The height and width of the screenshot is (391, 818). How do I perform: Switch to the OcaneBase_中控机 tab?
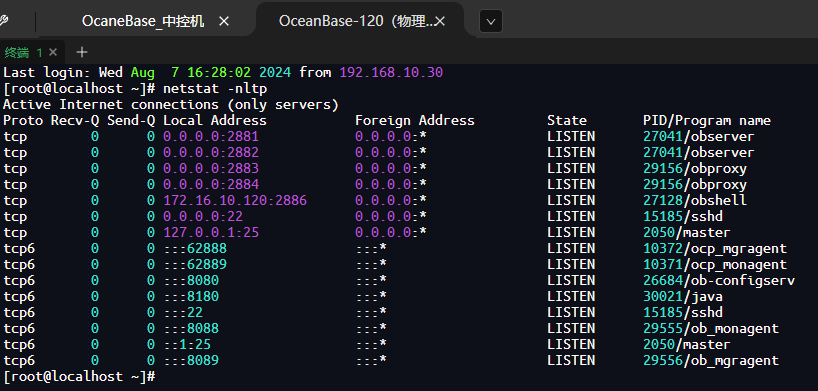[x=142, y=21]
